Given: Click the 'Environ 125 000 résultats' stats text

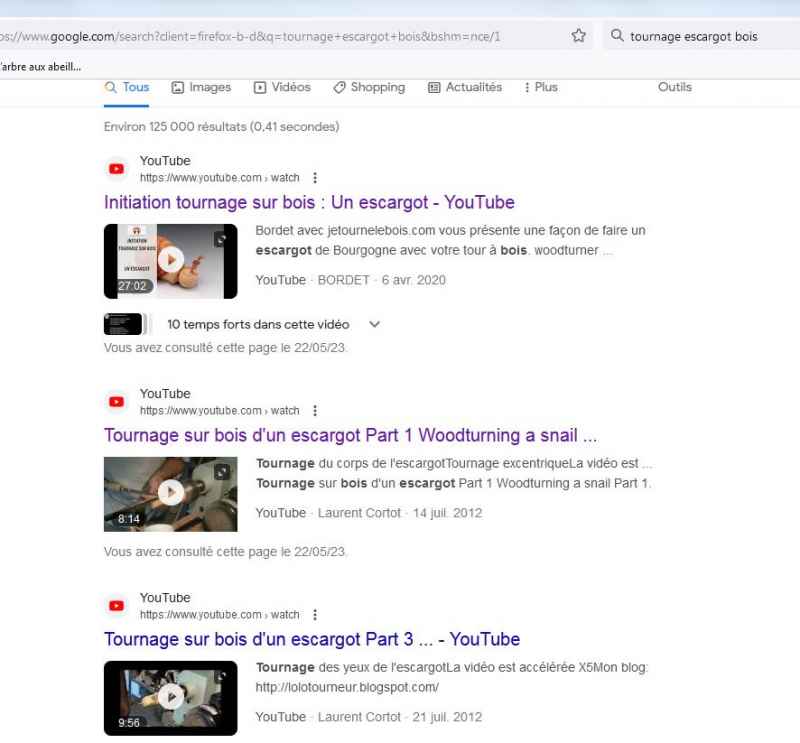Looking at the screenshot, I should [x=221, y=127].
